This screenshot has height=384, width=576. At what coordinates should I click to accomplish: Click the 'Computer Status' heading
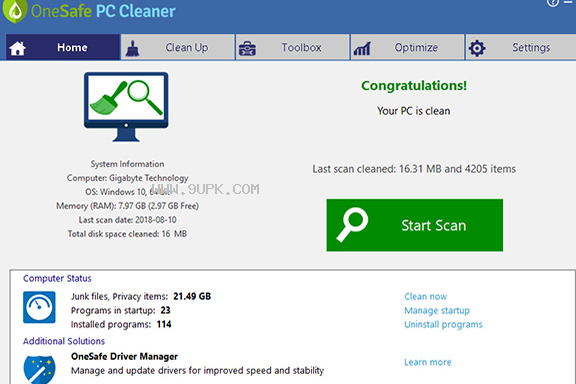pos(57,278)
